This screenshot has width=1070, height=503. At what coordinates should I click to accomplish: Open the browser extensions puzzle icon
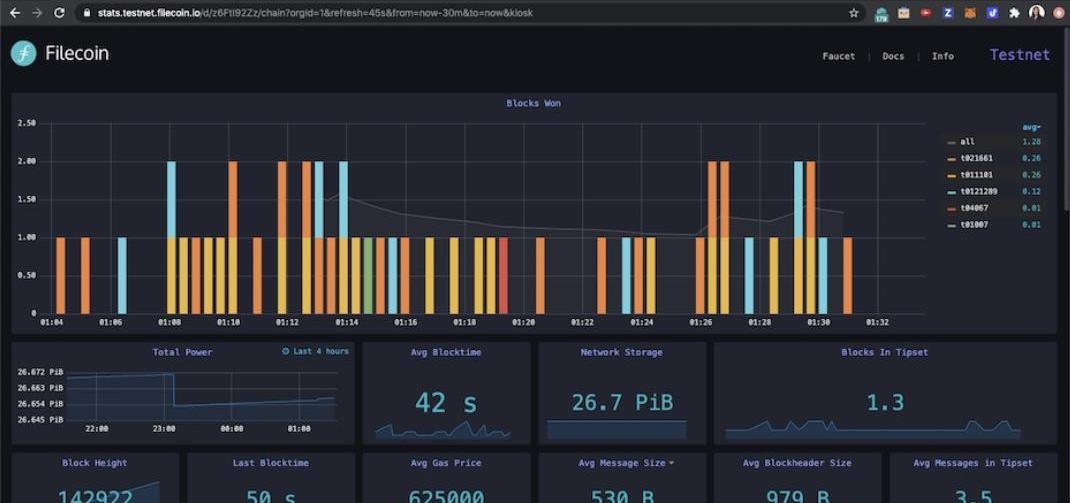coord(1014,13)
